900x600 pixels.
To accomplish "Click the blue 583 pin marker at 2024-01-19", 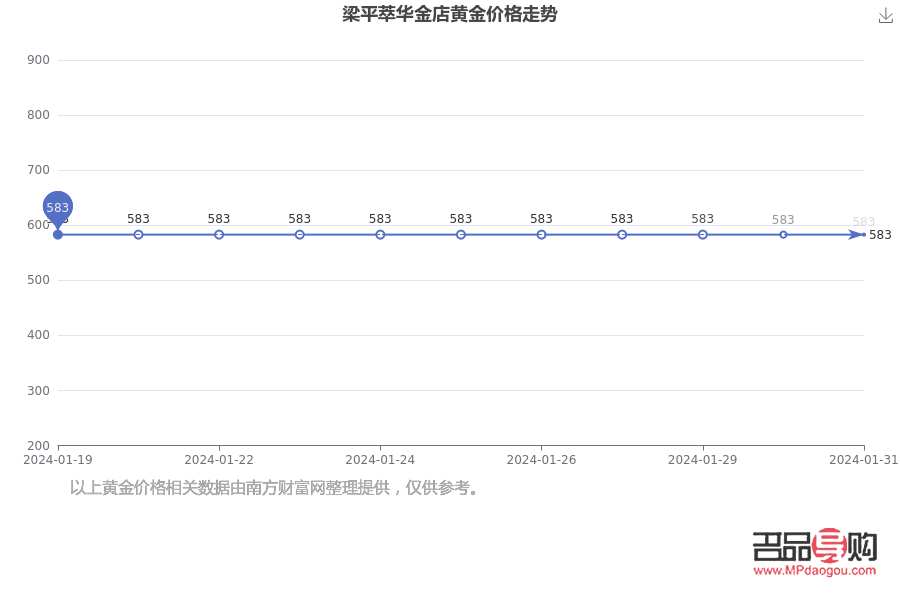I will (x=57, y=209).
